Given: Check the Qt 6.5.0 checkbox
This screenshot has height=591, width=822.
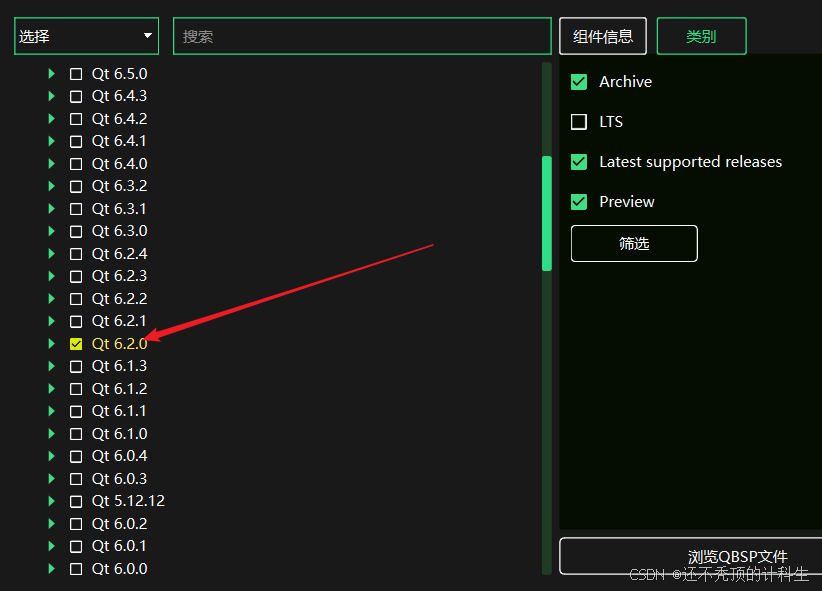Looking at the screenshot, I should [x=76, y=74].
